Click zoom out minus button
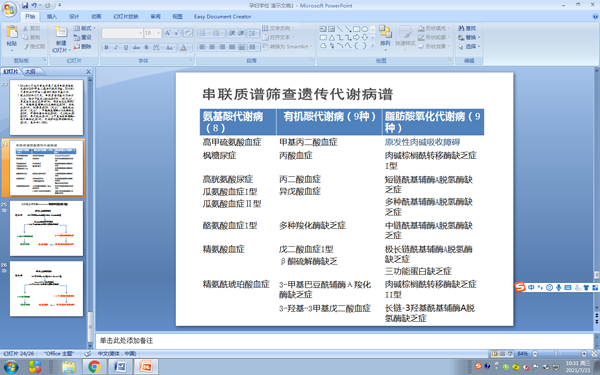This screenshot has width=600, height=375. coord(535,354)
